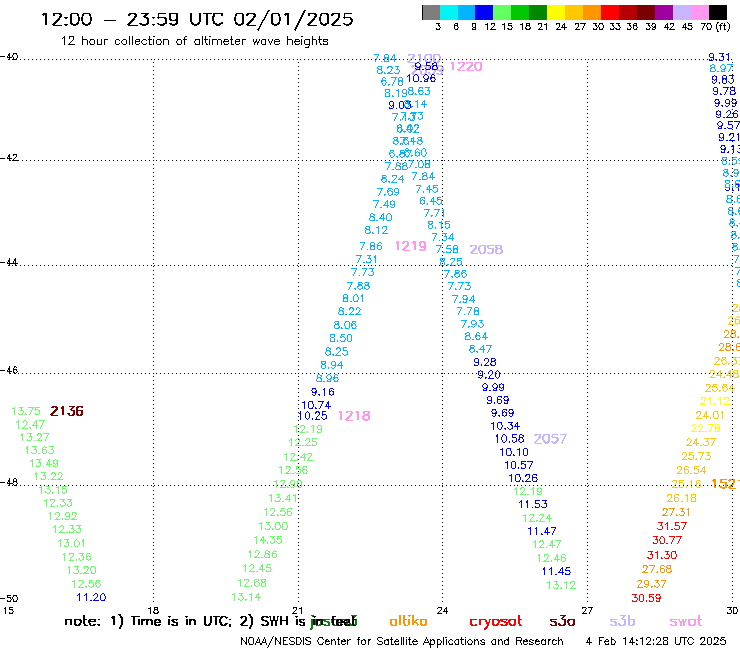Click the blue wave height value '10.96'
This screenshot has width=740, height=650.
tap(421, 78)
